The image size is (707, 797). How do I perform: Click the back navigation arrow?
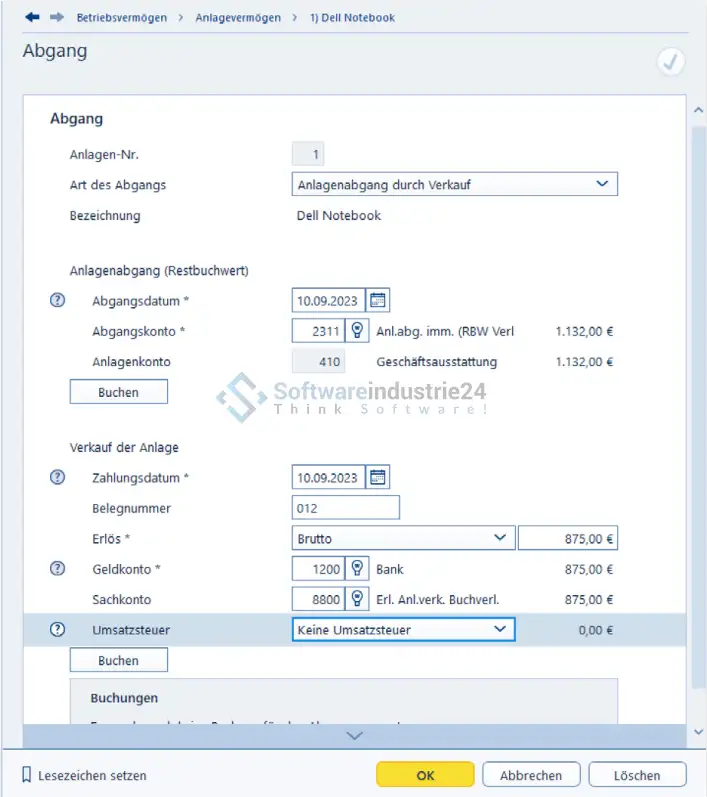pos(32,17)
